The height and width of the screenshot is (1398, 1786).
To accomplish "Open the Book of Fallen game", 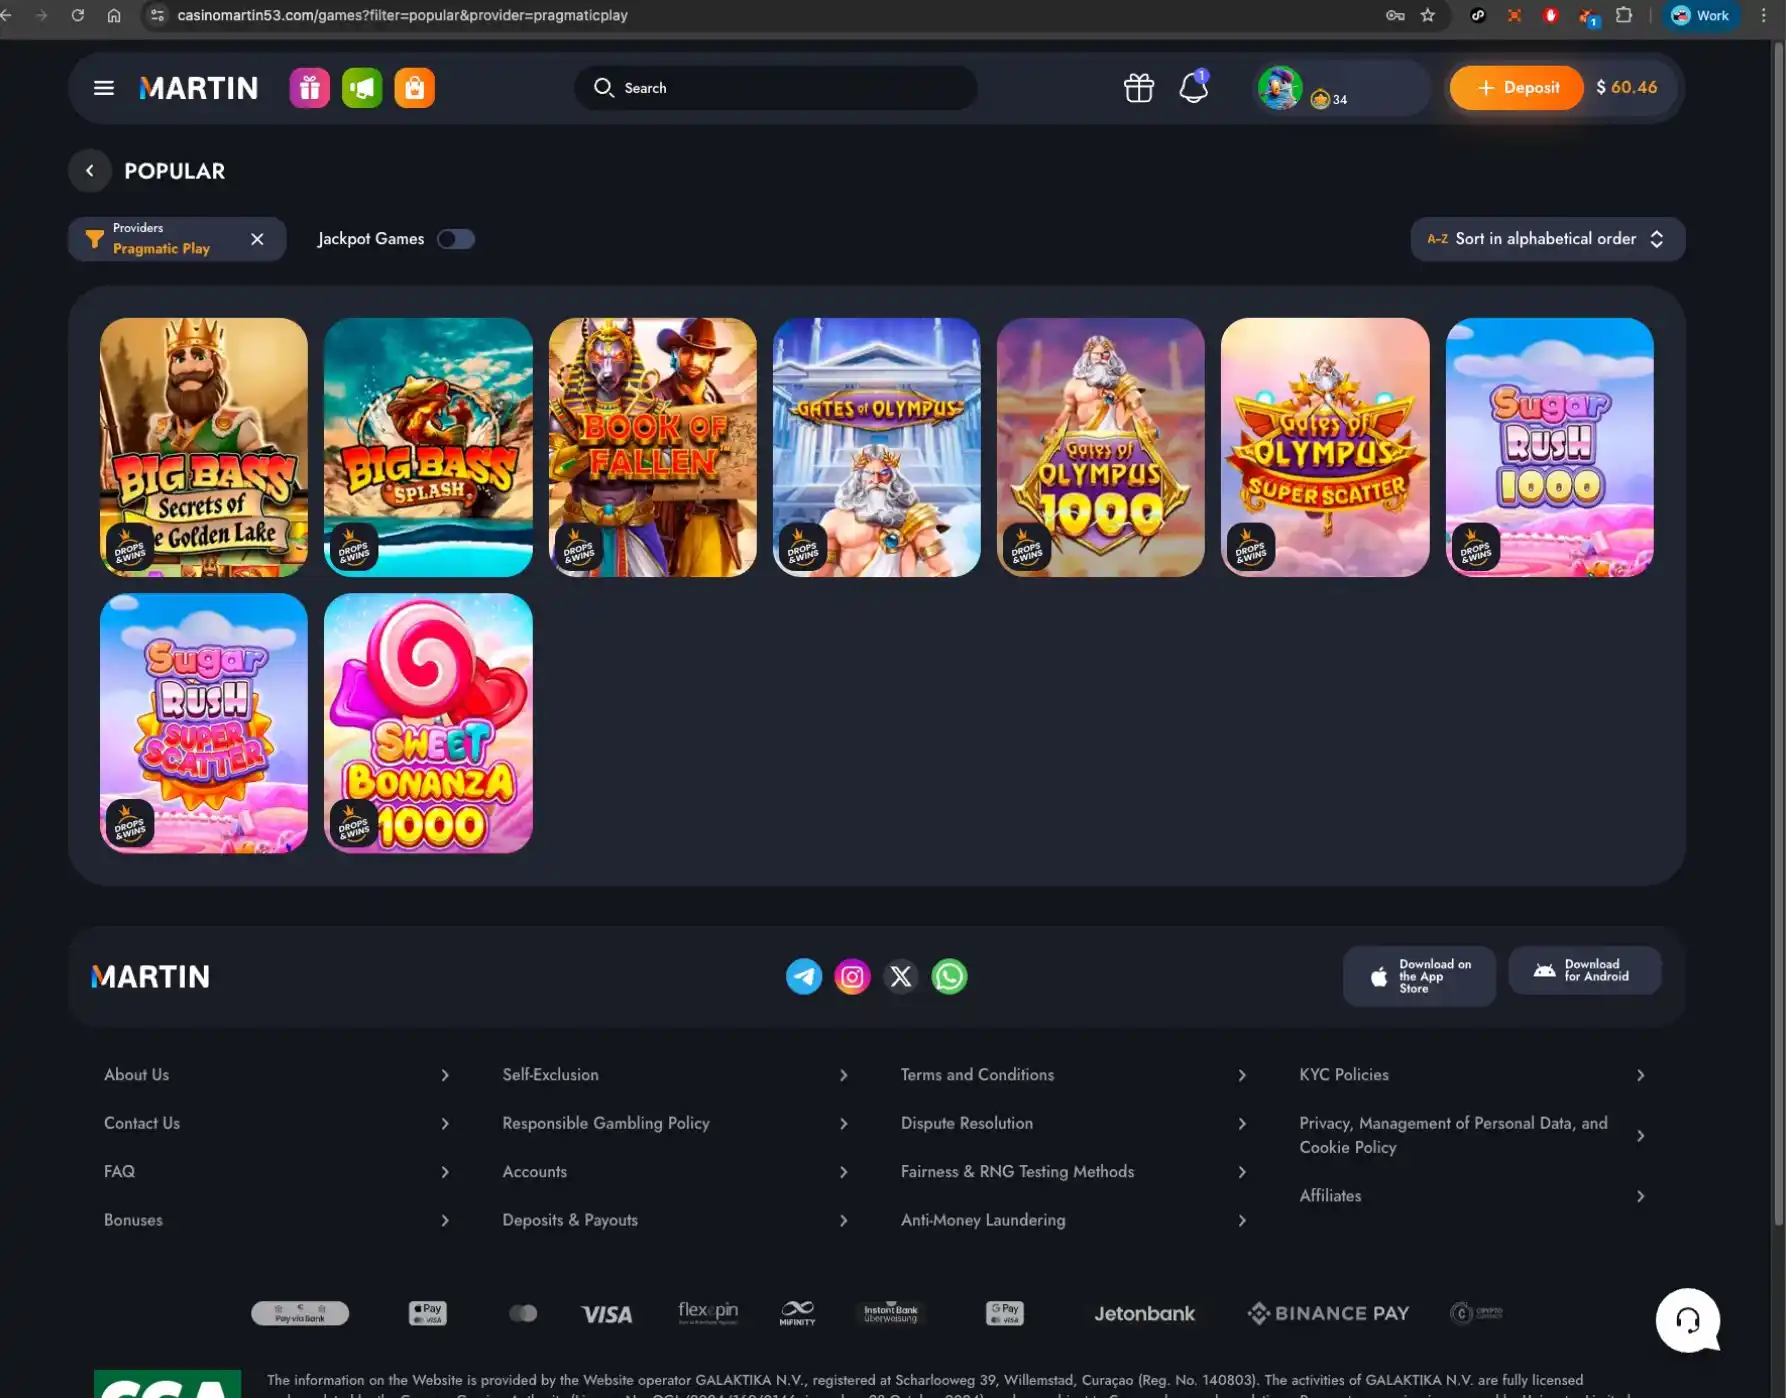I will [x=653, y=447].
